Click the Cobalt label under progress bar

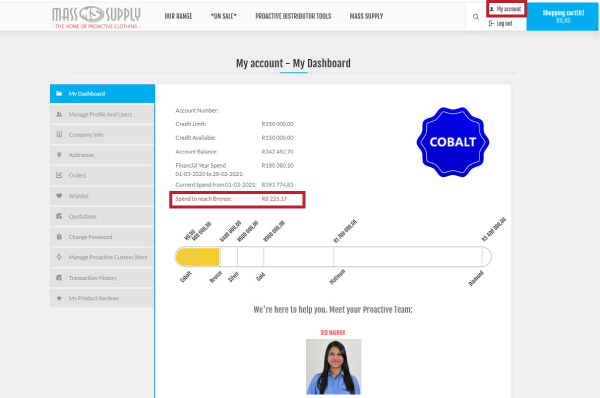(186, 277)
